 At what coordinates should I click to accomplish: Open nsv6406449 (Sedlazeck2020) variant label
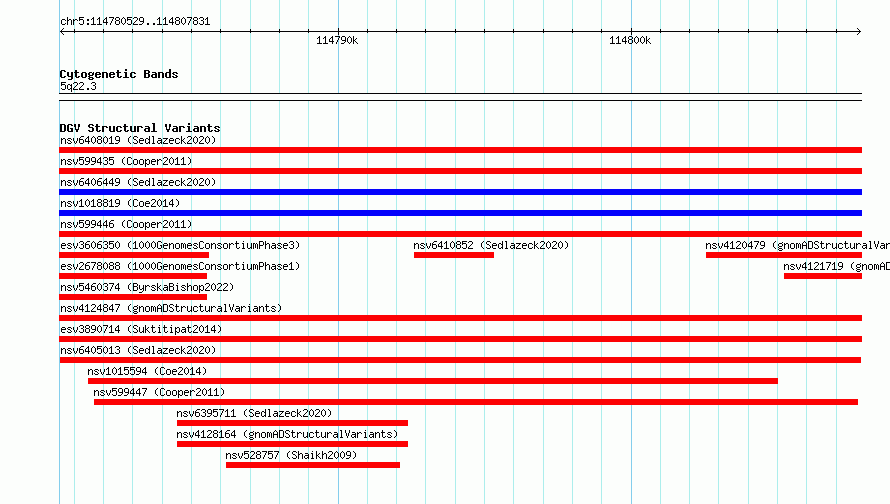coord(138,182)
